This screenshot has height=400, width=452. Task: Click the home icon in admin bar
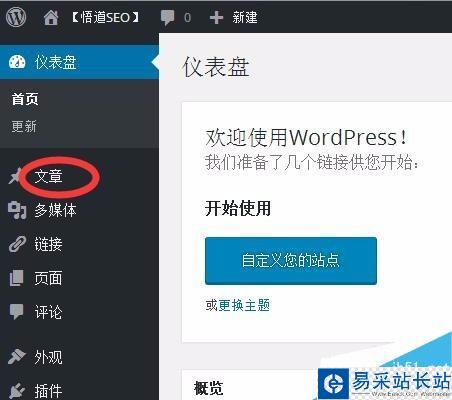51,18
